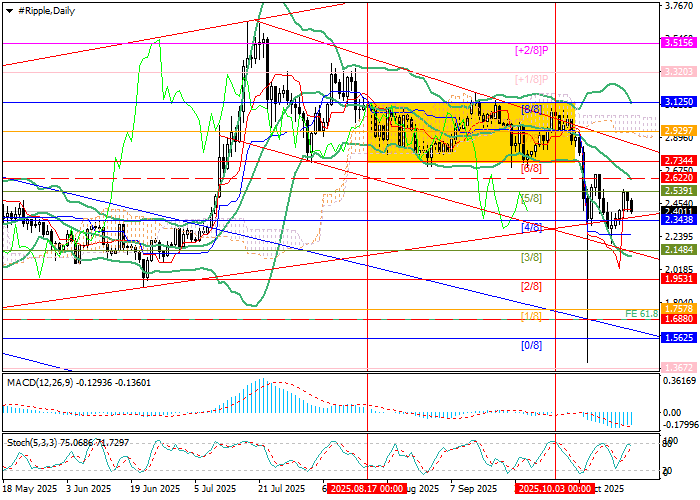700x500 pixels.
Task: Click the [6/8] Murrey level label
Action: [532, 168]
